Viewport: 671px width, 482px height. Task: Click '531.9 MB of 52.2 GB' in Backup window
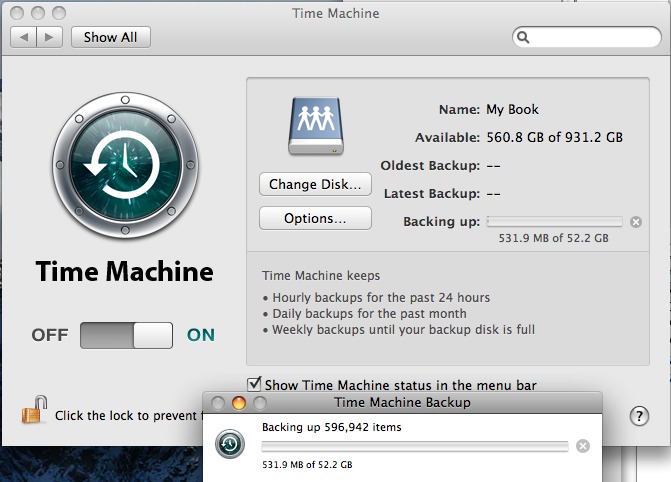coord(307,464)
